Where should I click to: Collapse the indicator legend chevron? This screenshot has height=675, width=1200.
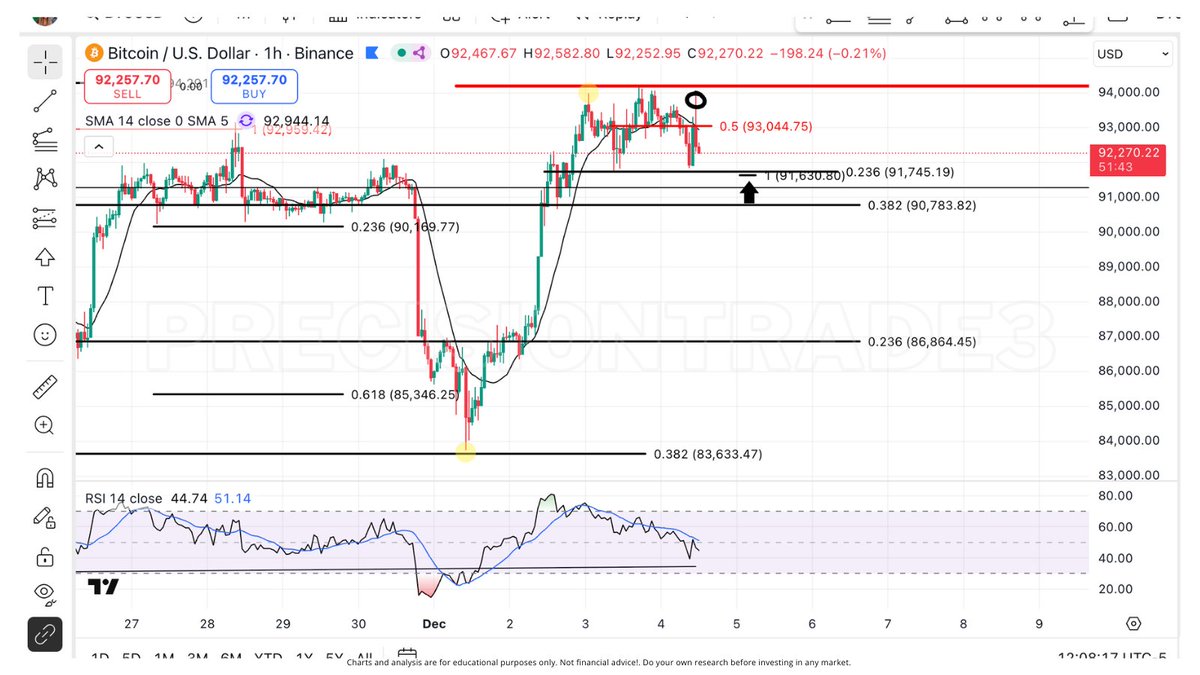(x=98, y=147)
